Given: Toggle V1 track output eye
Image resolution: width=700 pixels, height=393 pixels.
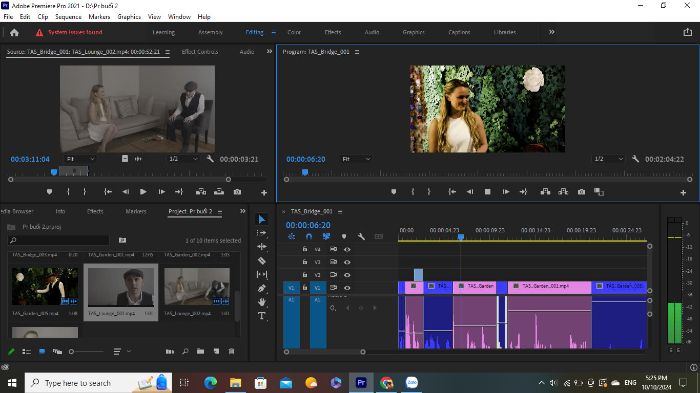Looking at the screenshot, I should click(x=347, y=288).
